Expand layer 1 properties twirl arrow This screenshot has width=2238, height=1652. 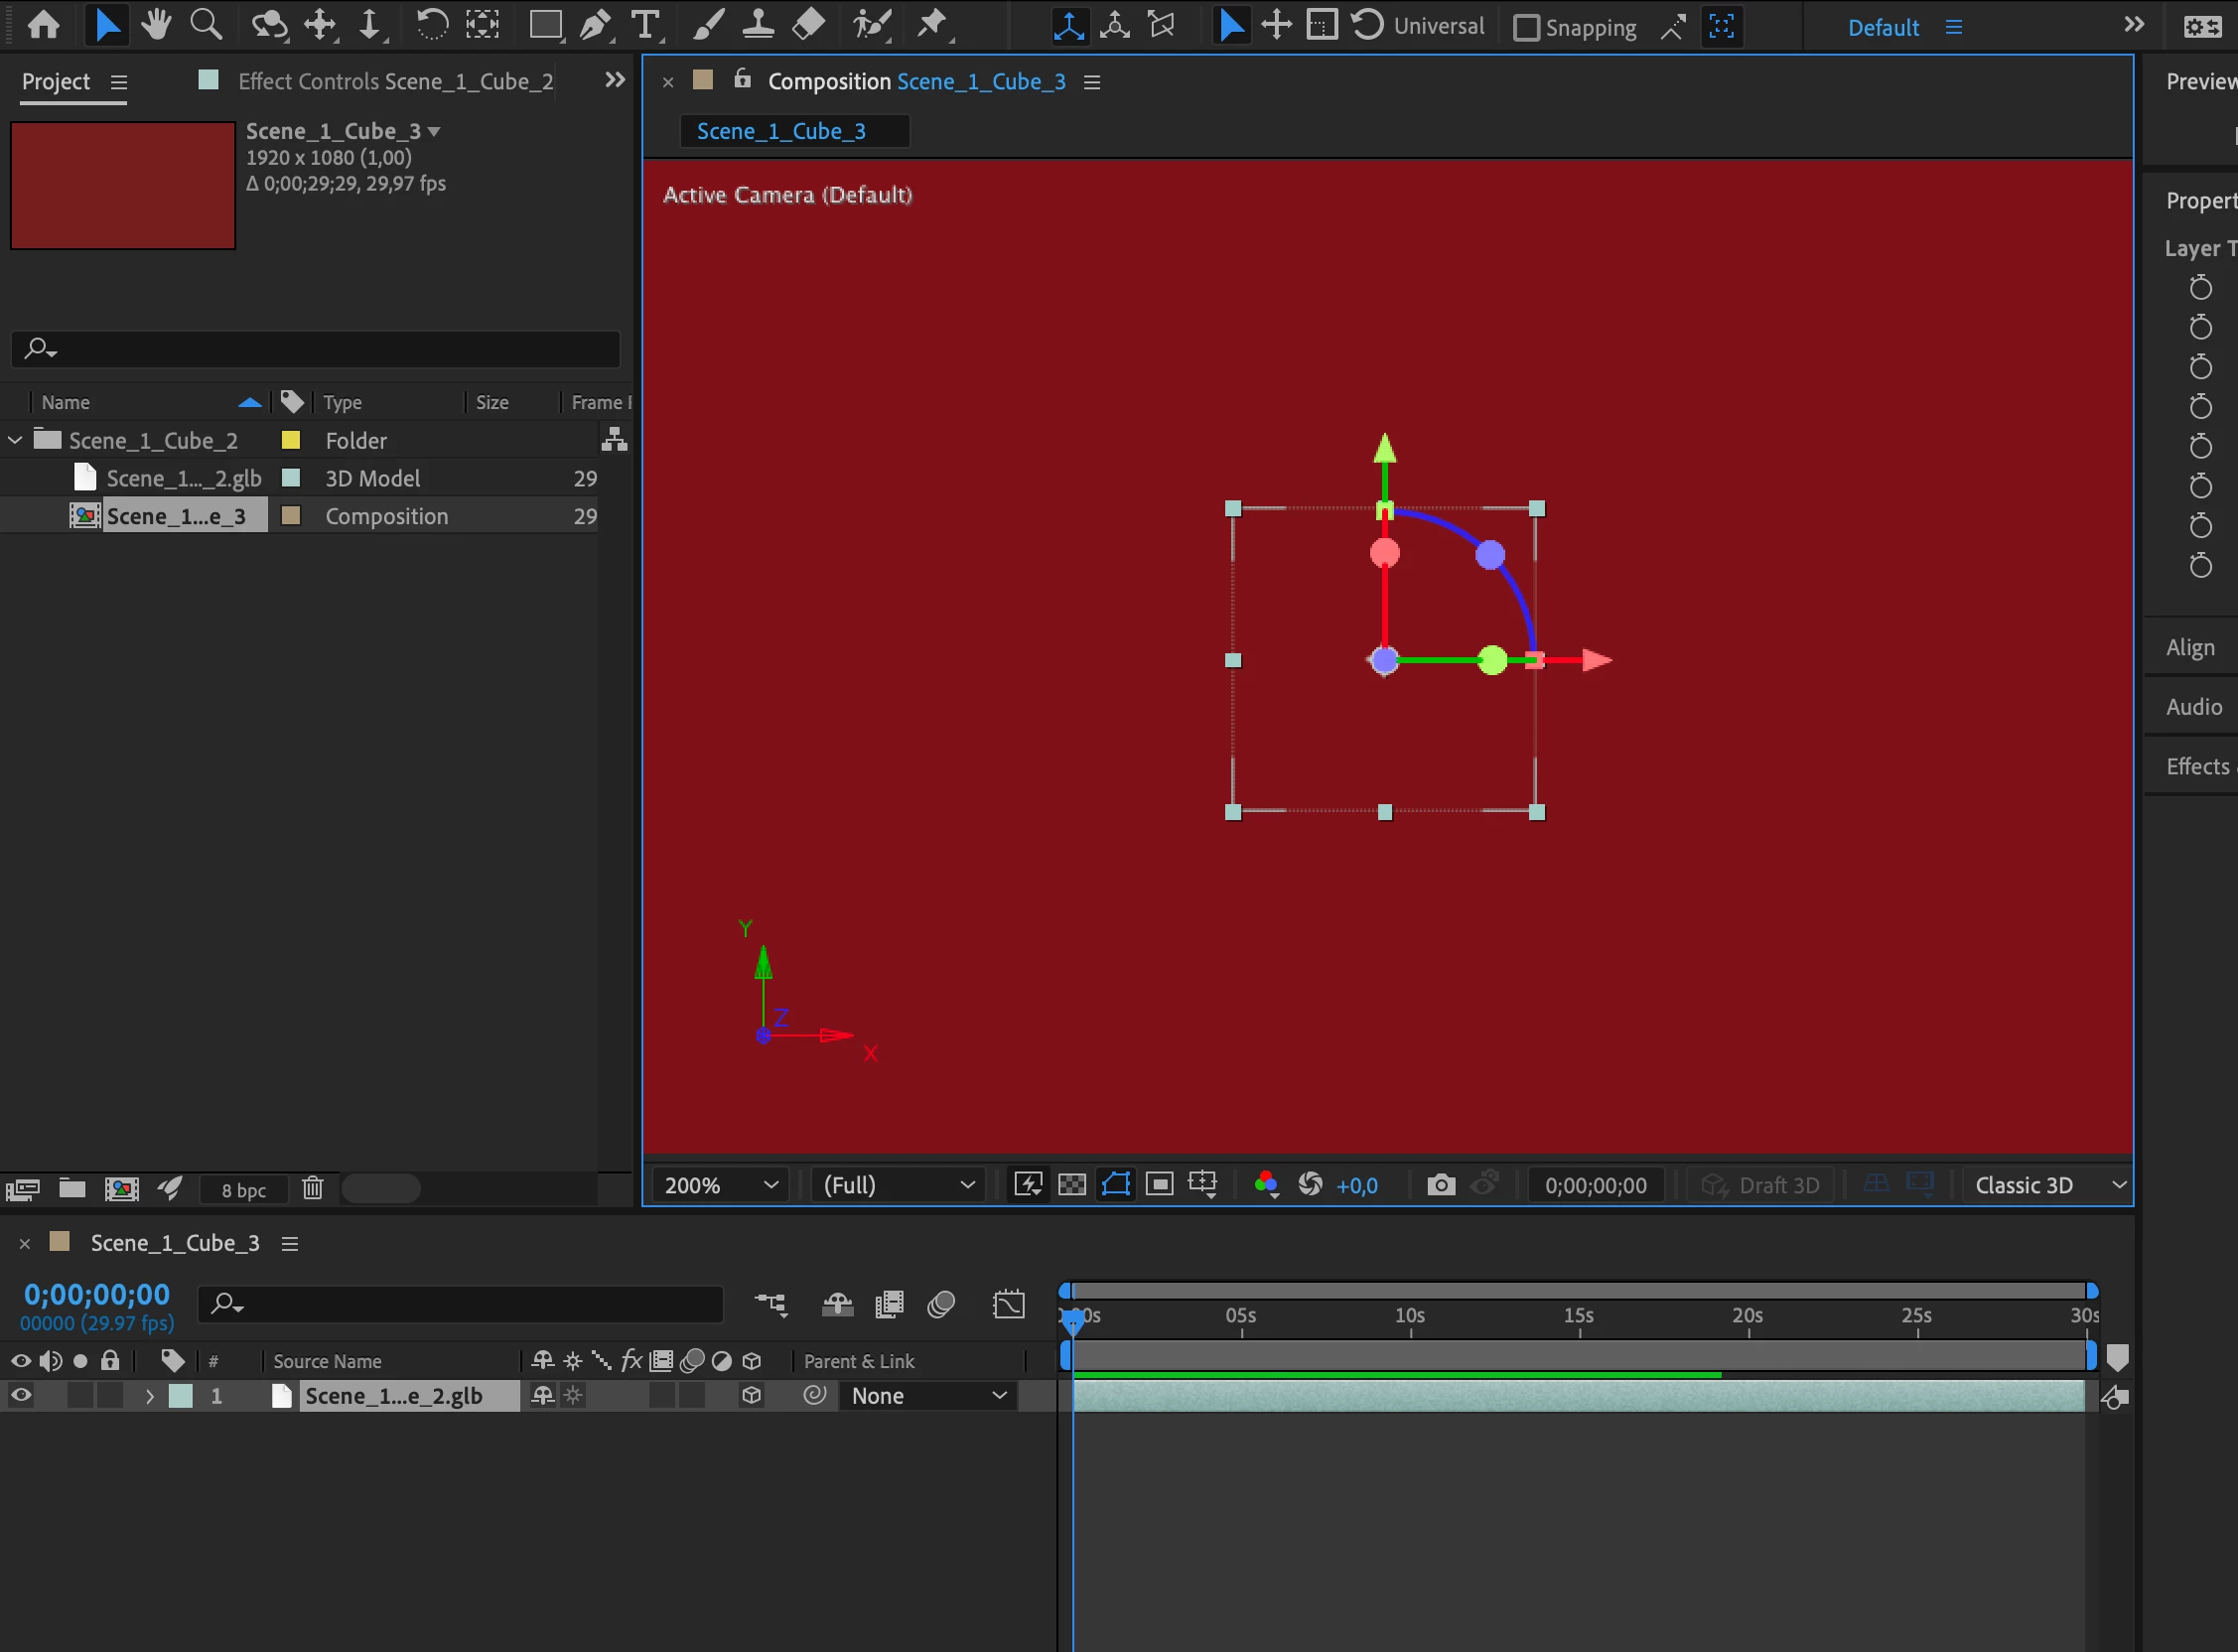(149, 1396)
